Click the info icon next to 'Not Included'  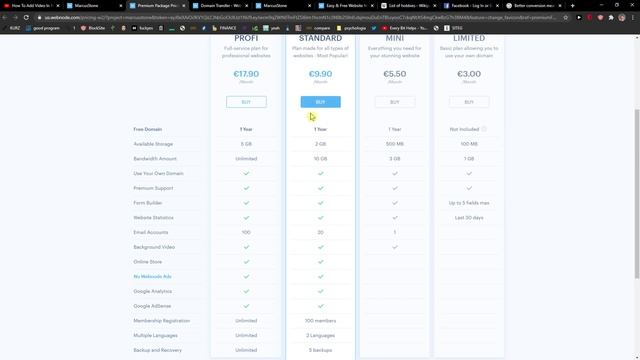point(484,129)
